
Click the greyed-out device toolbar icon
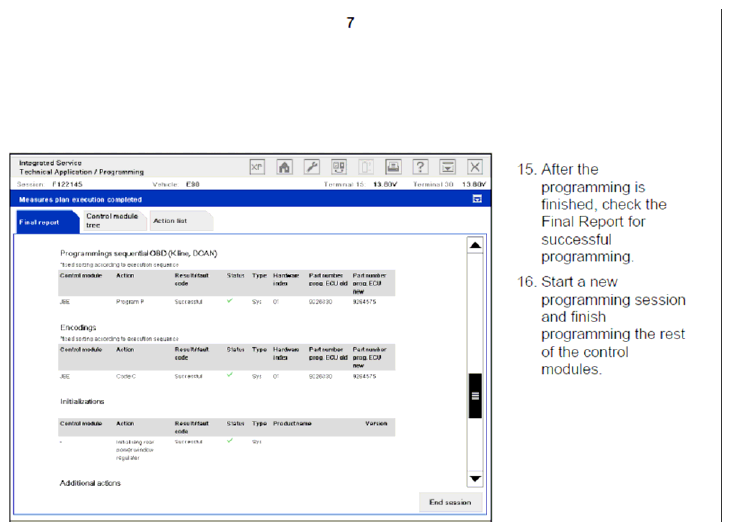366,167
